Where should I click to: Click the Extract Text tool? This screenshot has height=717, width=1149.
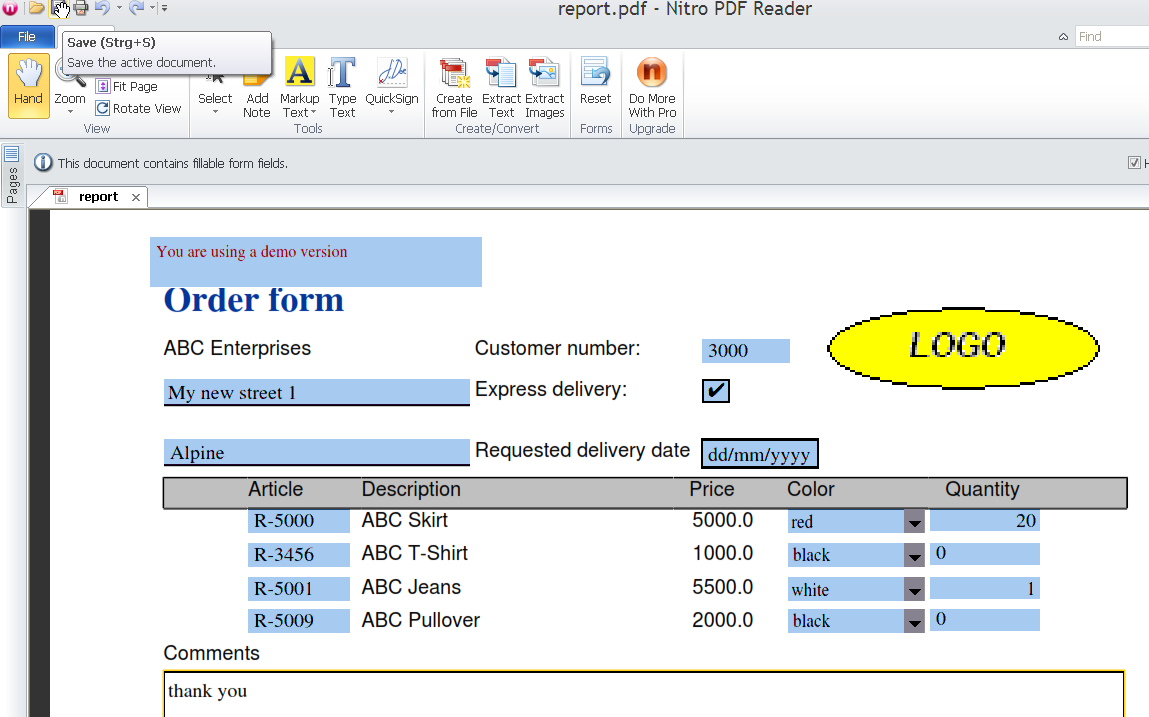[501, 87]
